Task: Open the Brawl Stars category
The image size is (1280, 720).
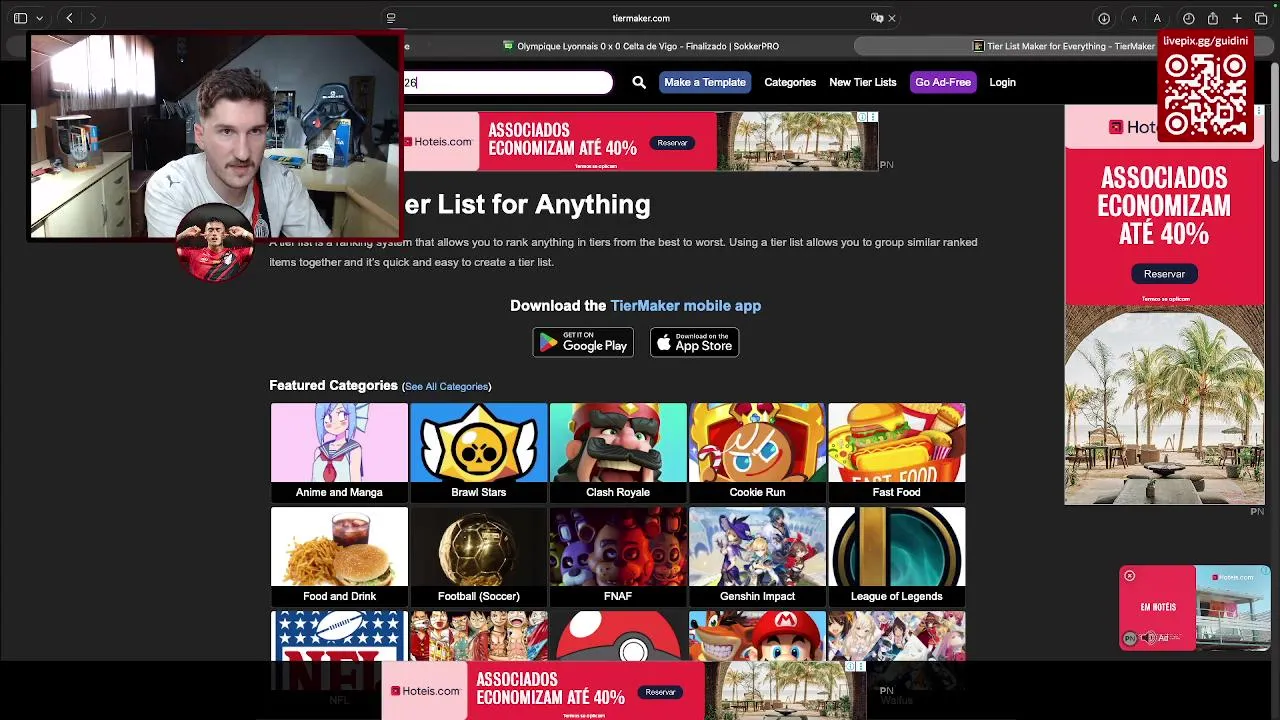Action: click(x=478, y=452)
